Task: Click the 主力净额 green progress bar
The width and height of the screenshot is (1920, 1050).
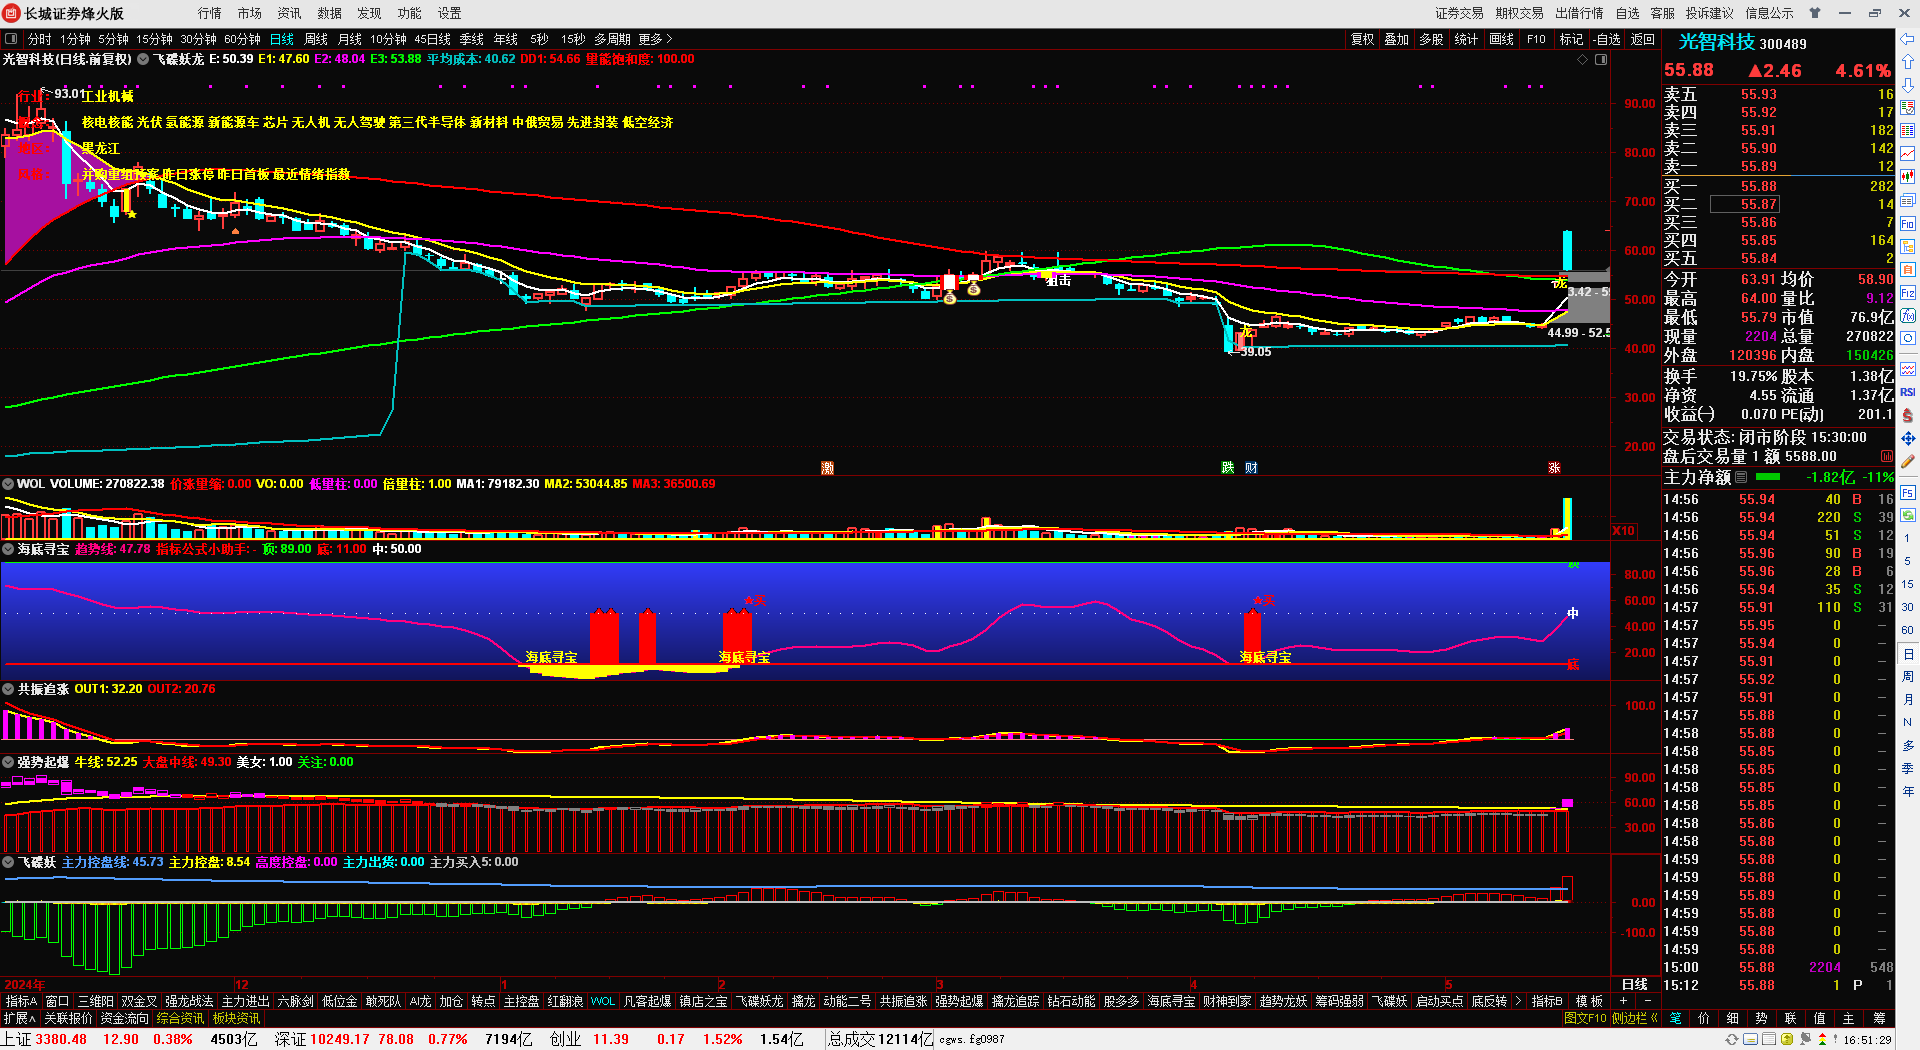Action: tap(1768, 477)
